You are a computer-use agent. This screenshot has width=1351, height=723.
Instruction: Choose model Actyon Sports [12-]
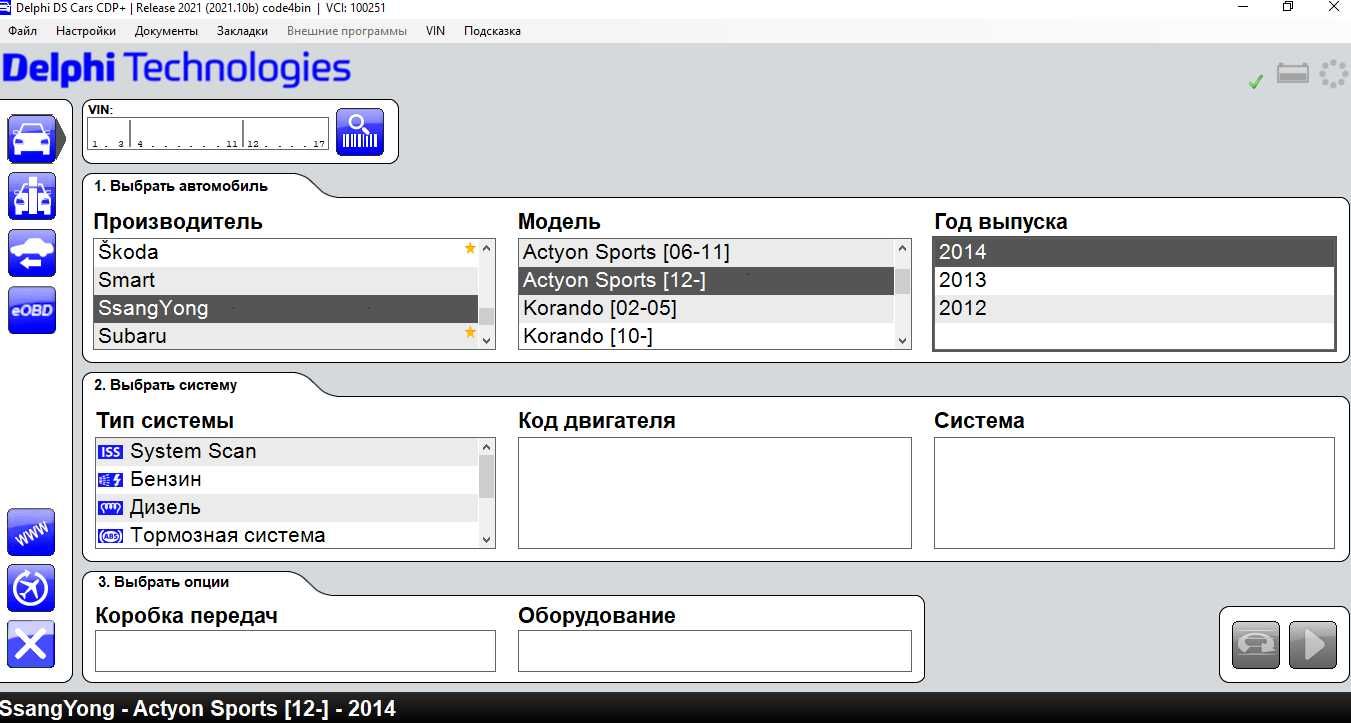point(706,280)
